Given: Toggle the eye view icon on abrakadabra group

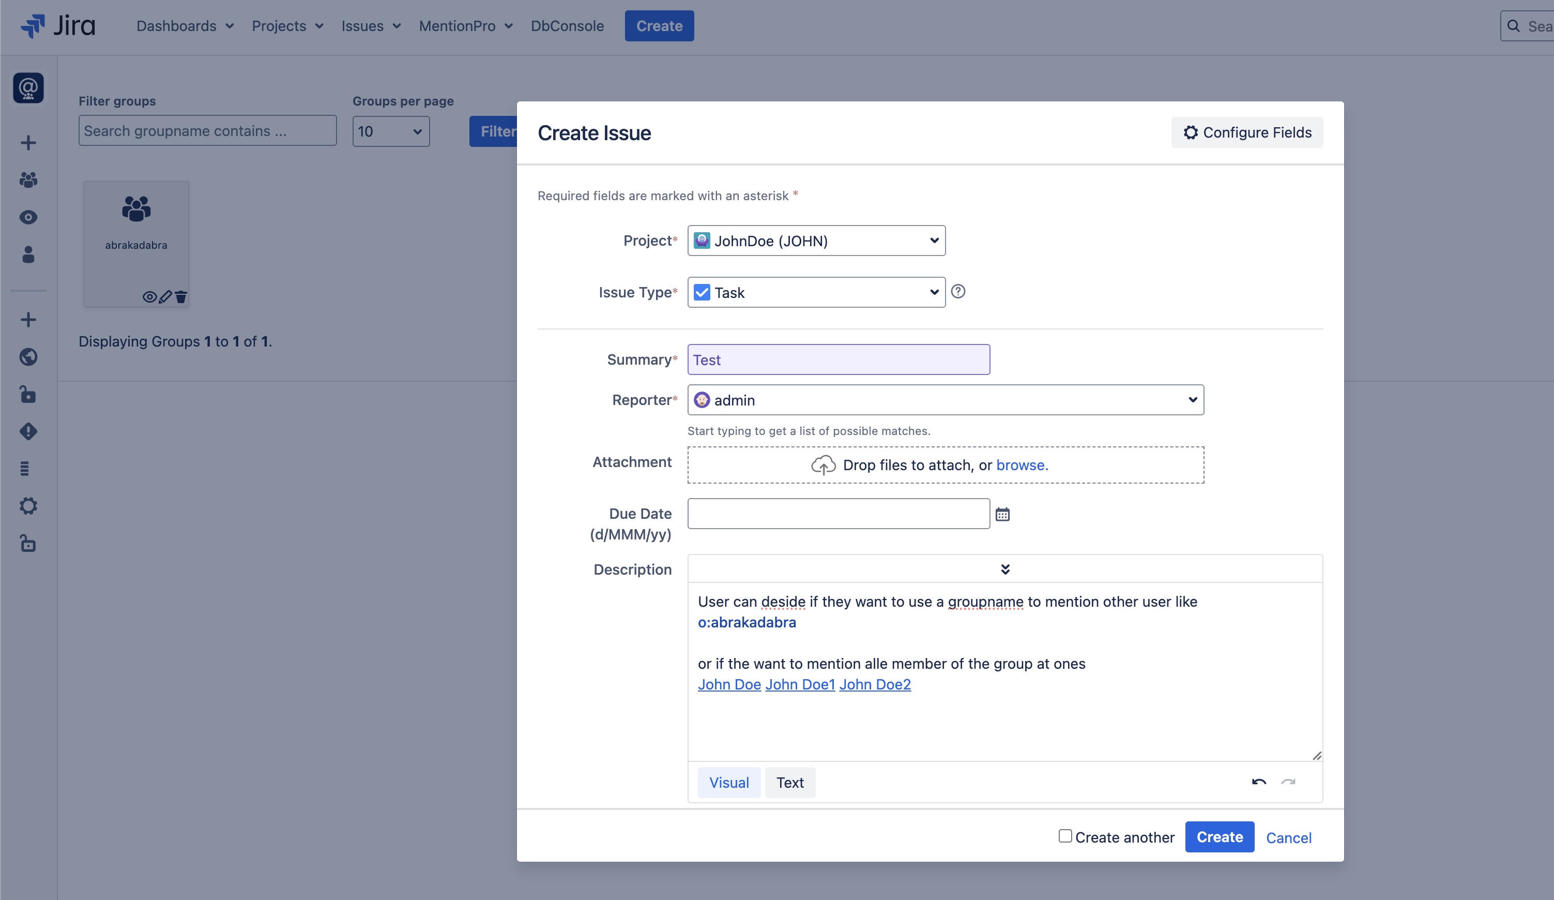Looking at the screenshot, I should pyautogui.click(x=149, y=297).
